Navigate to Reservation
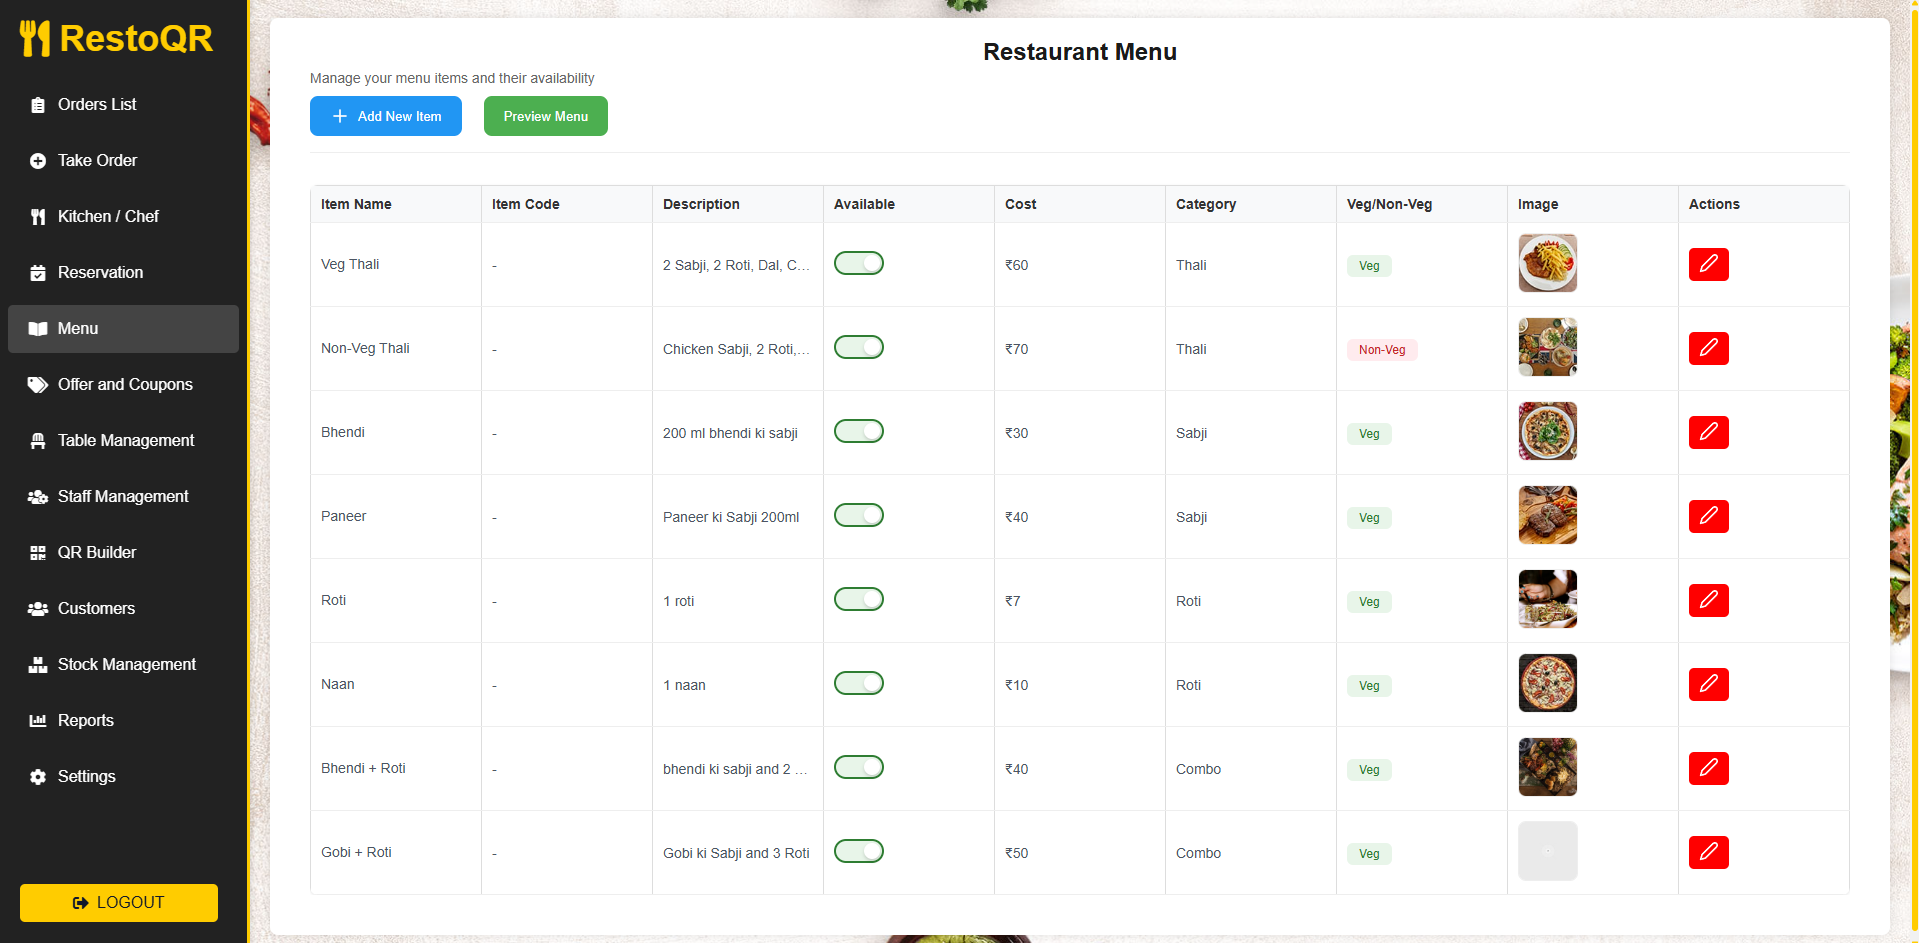 pos(123,273)
